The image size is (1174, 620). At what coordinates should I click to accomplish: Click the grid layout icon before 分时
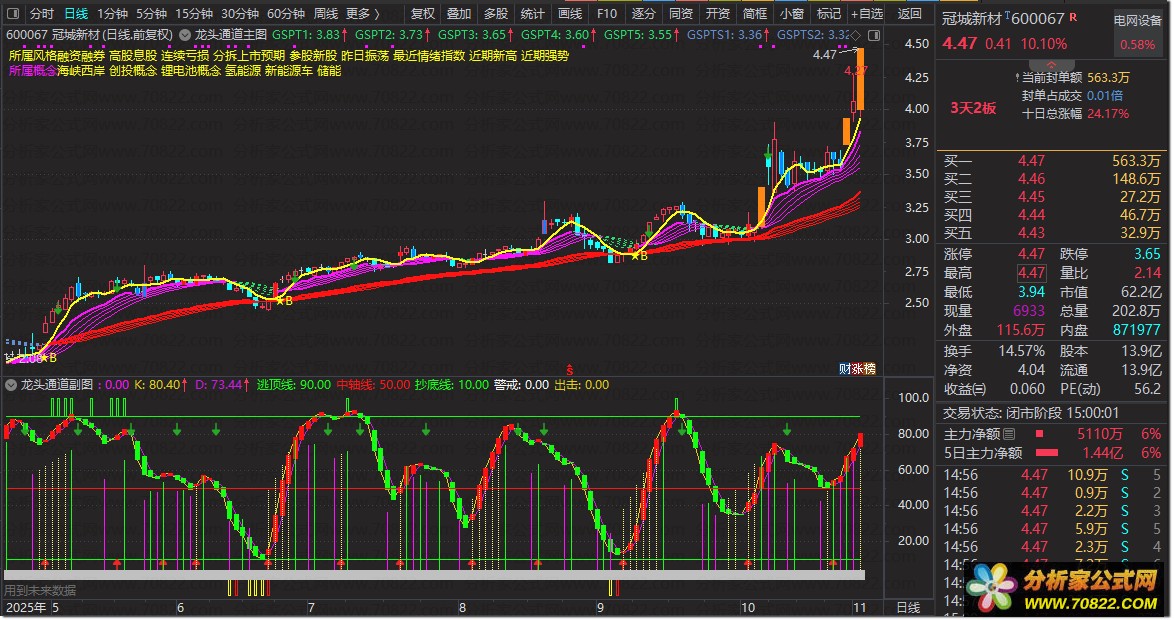pyautogui.click(x=12, y=14)
